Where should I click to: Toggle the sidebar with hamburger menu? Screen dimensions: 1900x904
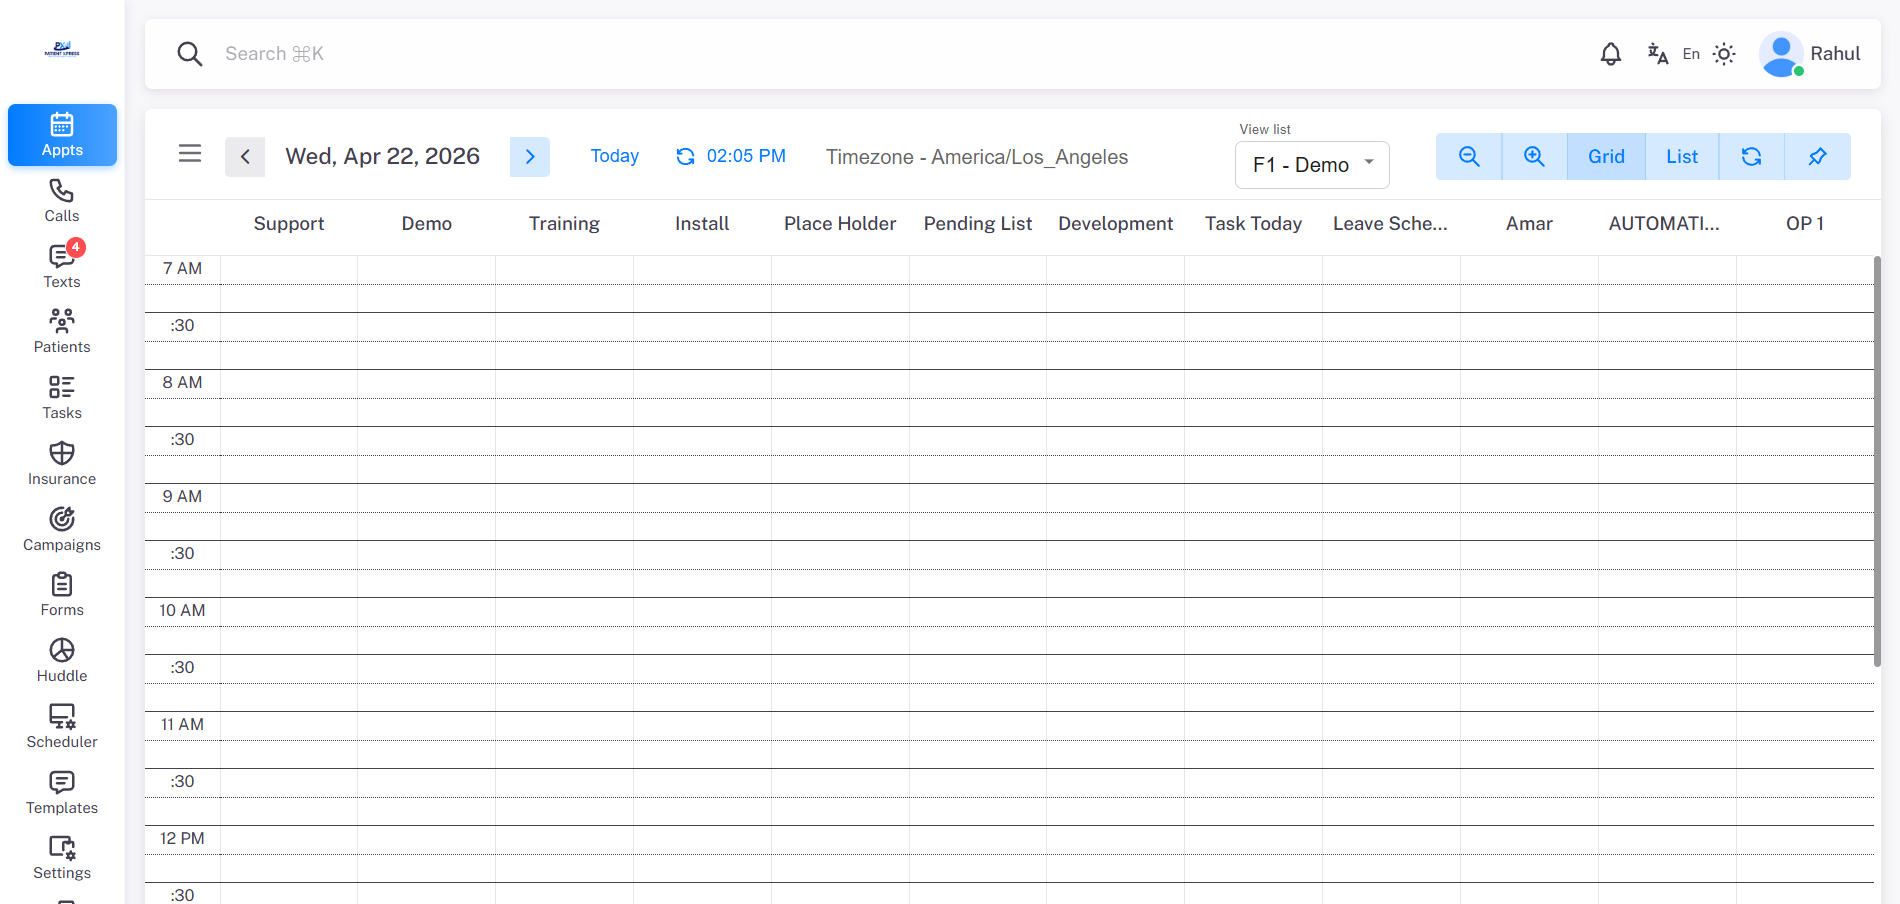point(190,154)
